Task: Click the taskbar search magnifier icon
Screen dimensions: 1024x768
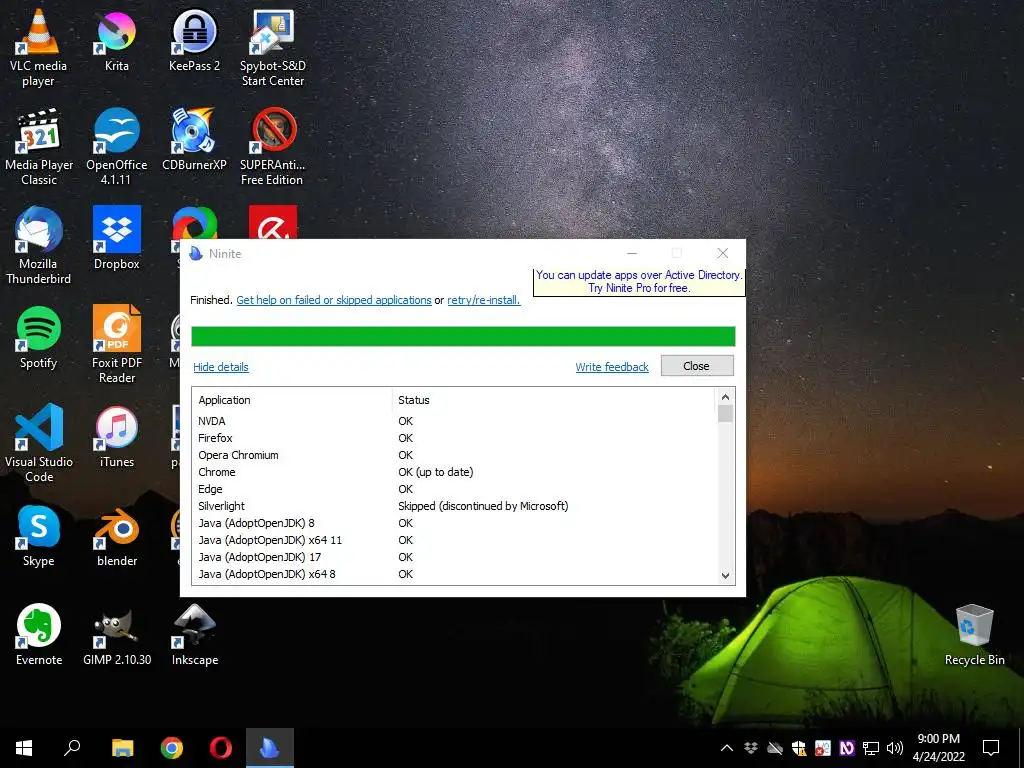Action: pos(72,748)
